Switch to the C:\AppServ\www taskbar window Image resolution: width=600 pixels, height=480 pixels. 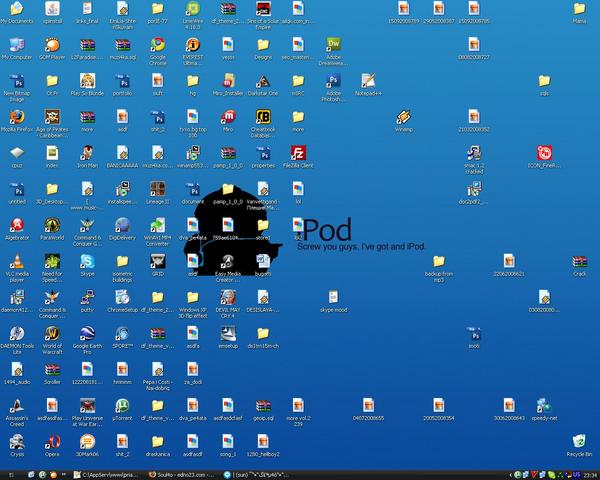108,475
